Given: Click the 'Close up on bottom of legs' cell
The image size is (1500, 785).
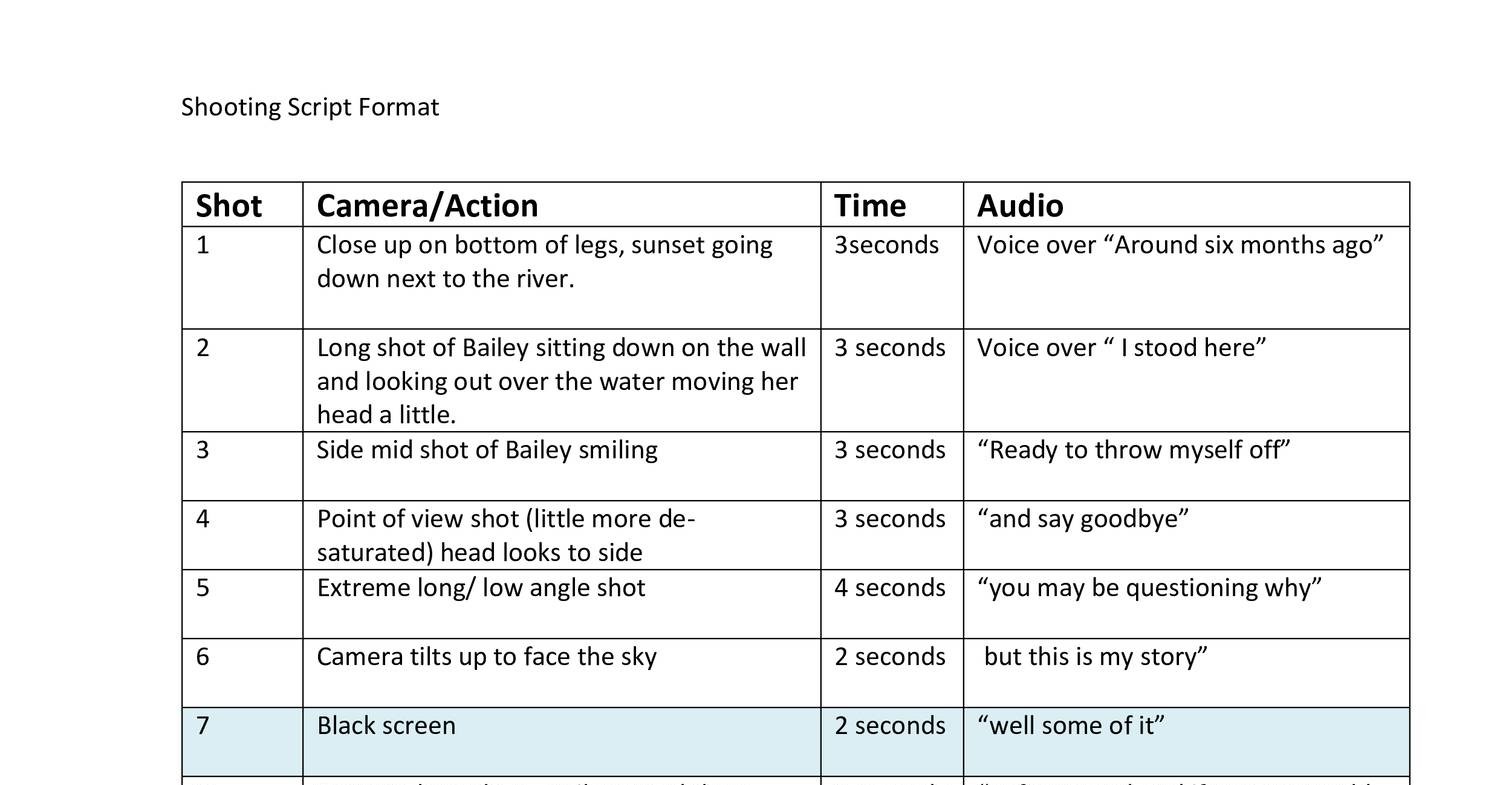Looking at the screenshot, I should click(x=544, y=261).
